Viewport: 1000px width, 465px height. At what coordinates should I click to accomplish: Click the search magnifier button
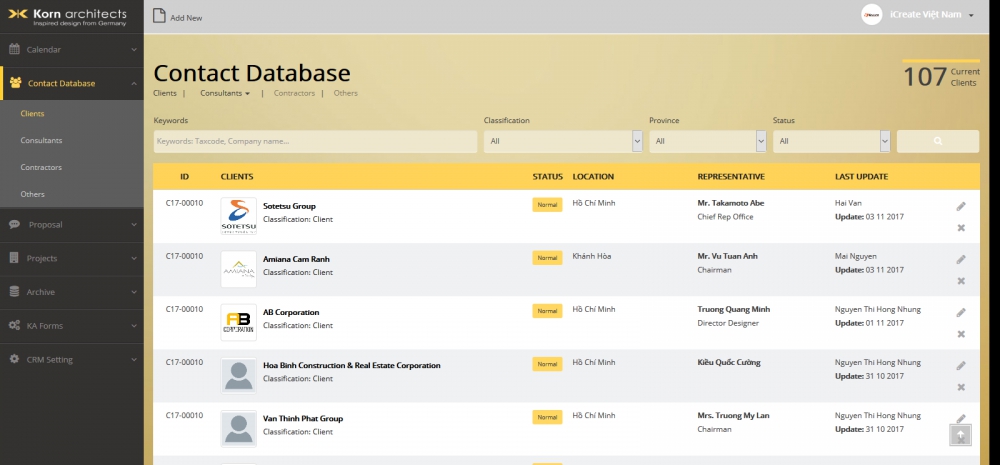point(938,141)
